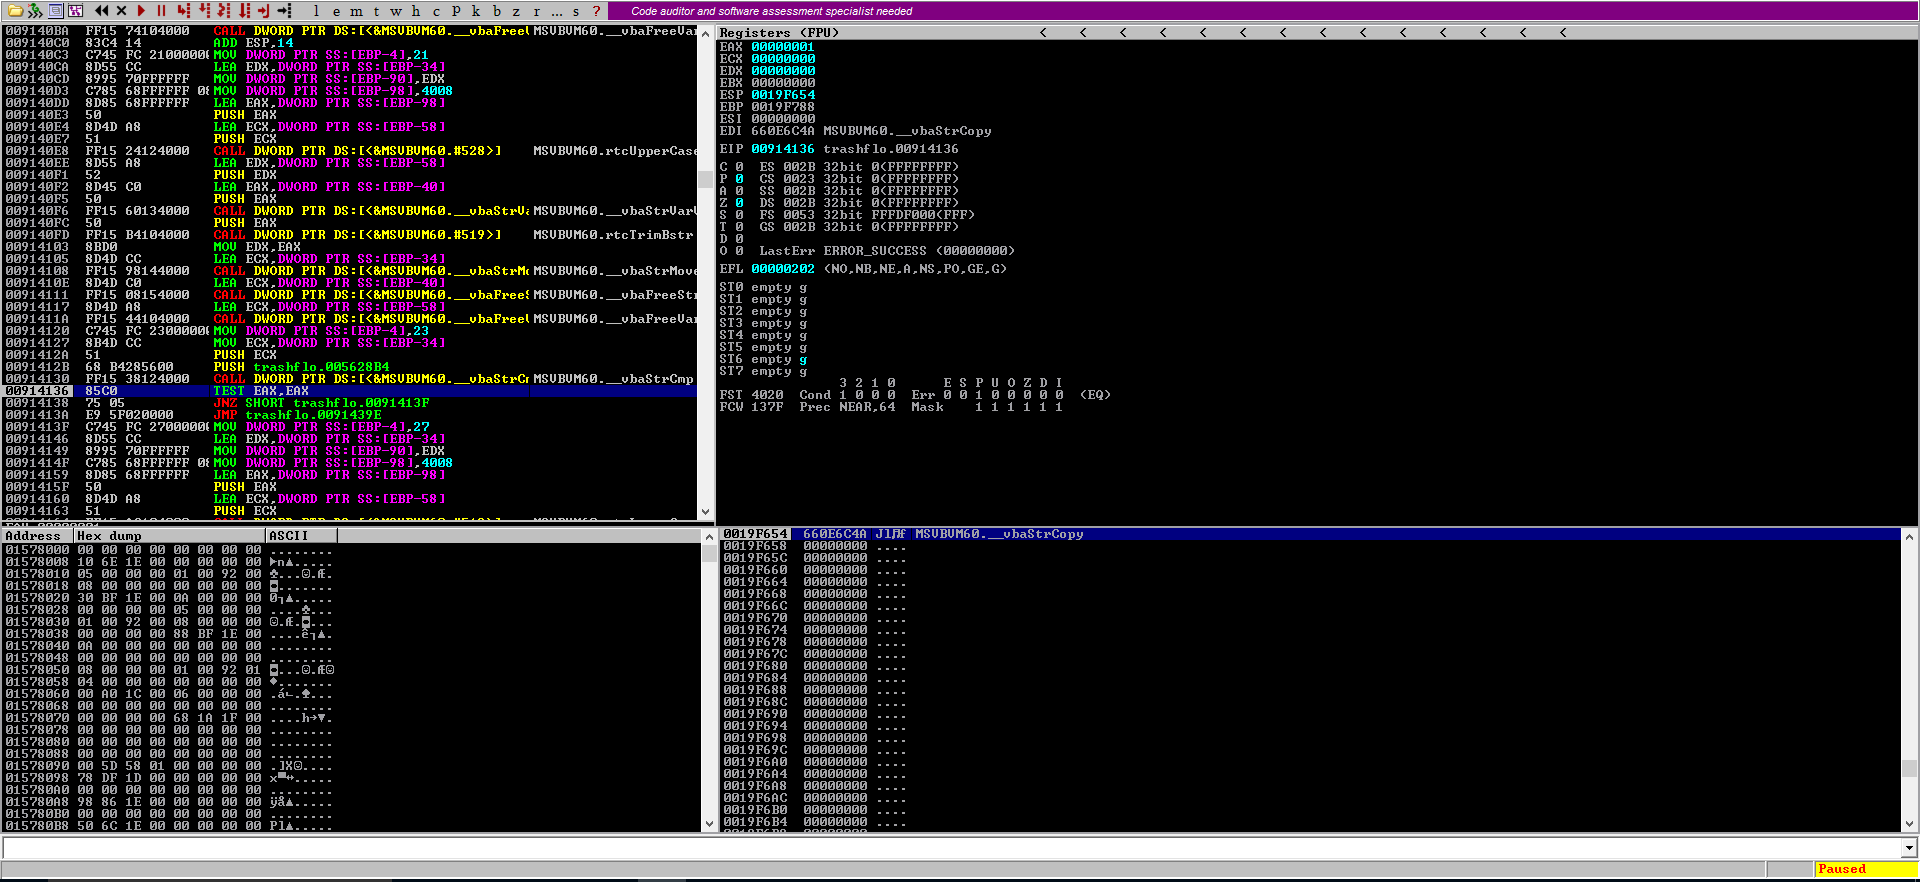Click the Hex dump column header

pyautogui.click(x=169, y=536)
